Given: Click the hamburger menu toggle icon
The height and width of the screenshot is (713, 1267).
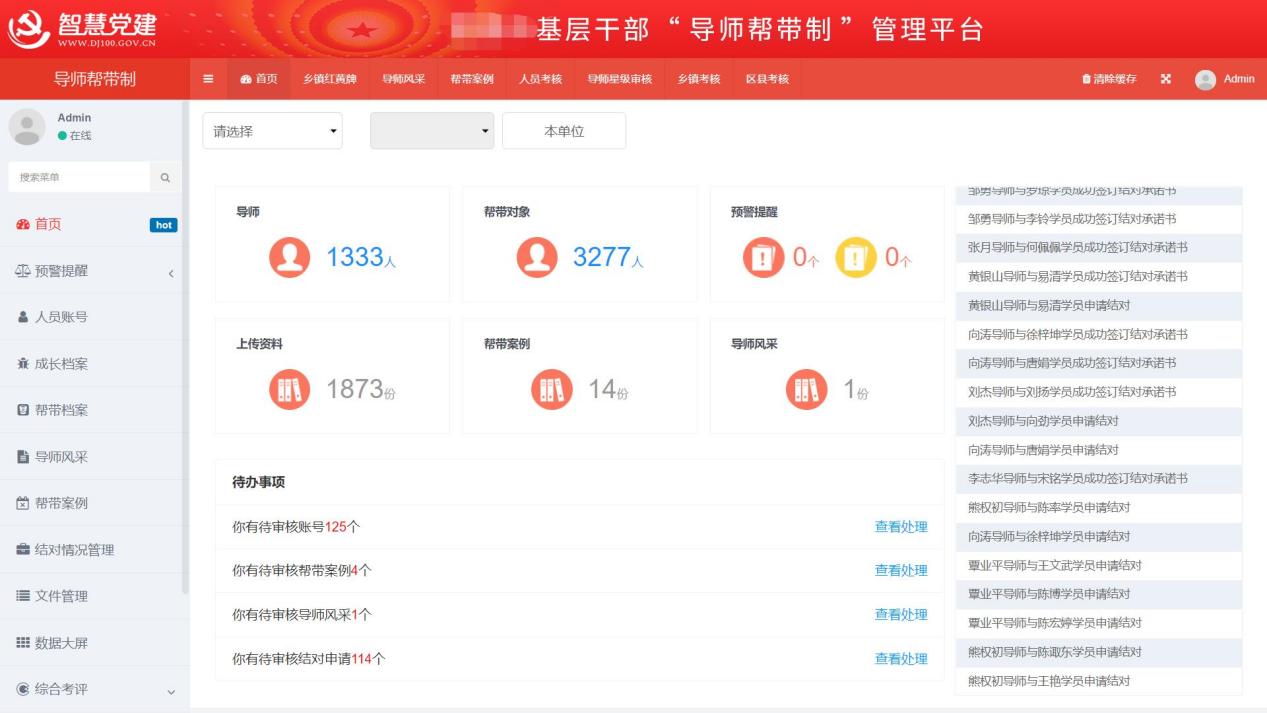Looking at the screenshot, I should tap(208, 79).
